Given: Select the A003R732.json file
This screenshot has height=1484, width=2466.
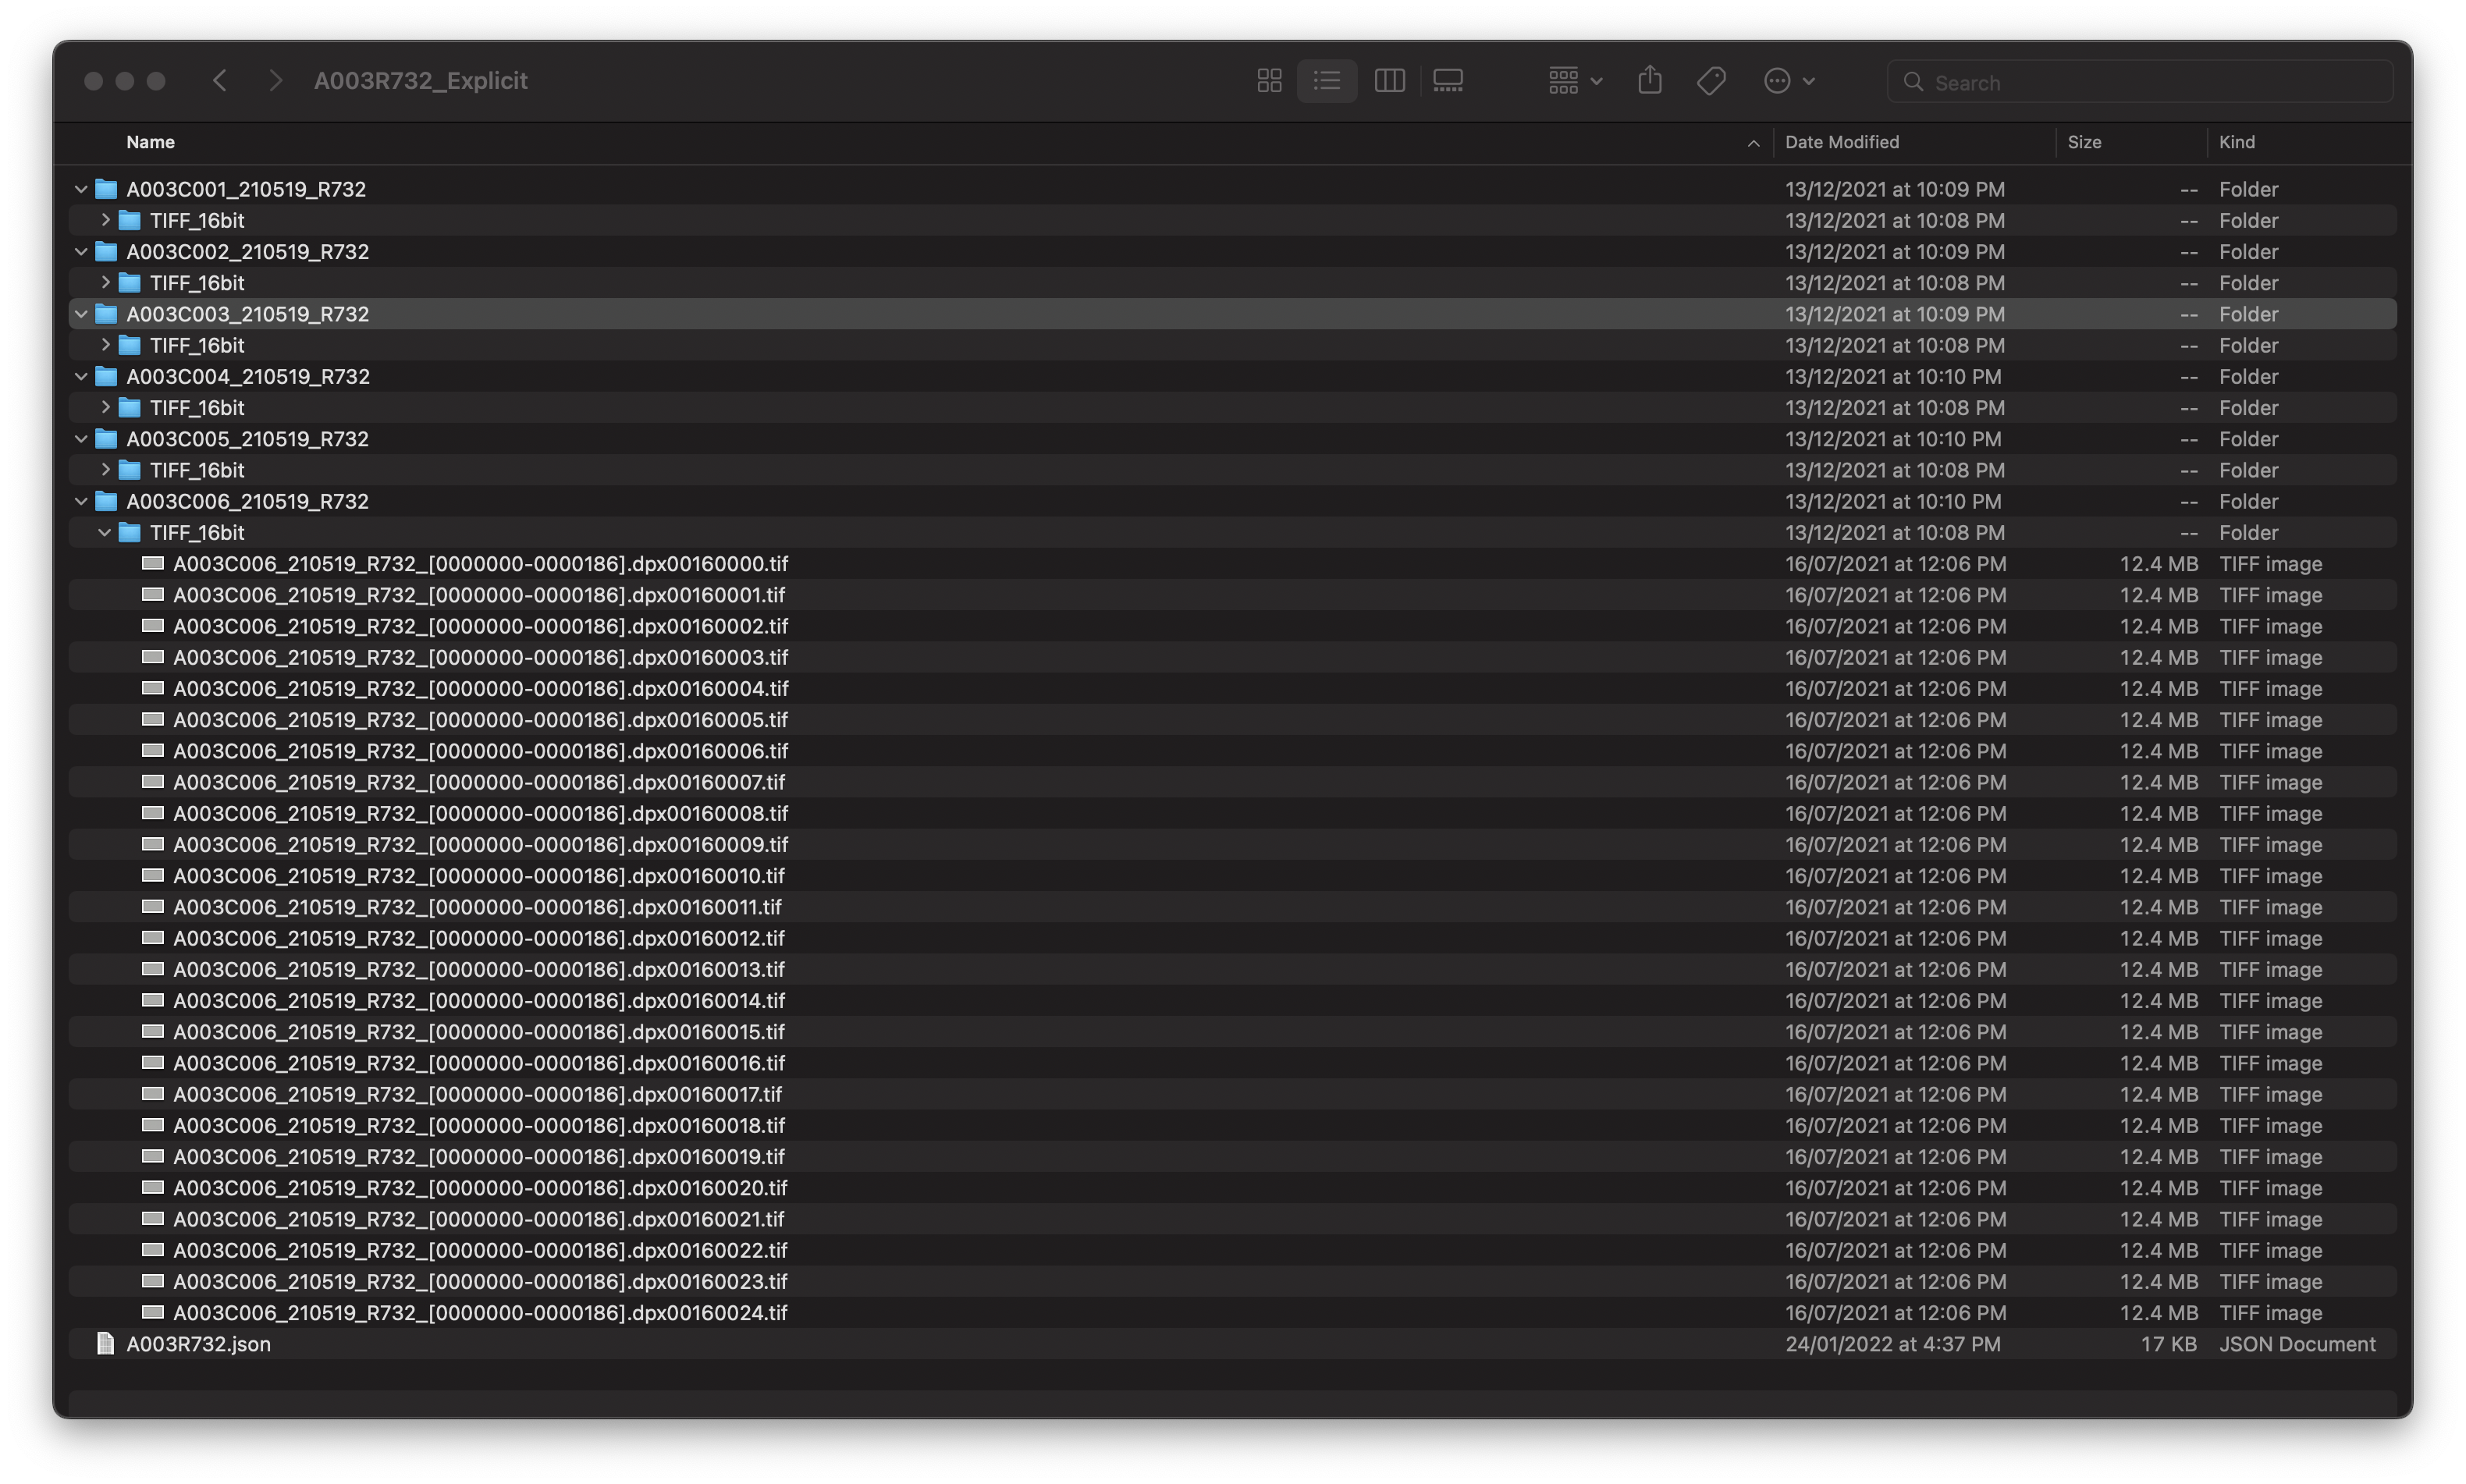Looking at the screenshot, I should (198, 1344).
